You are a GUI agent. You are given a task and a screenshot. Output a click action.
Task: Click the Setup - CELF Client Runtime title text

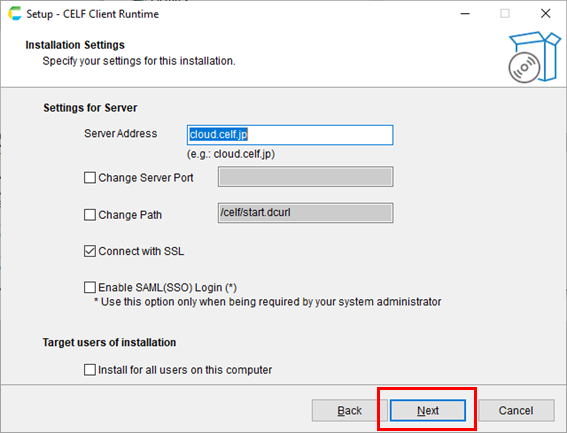pos(93,14)
